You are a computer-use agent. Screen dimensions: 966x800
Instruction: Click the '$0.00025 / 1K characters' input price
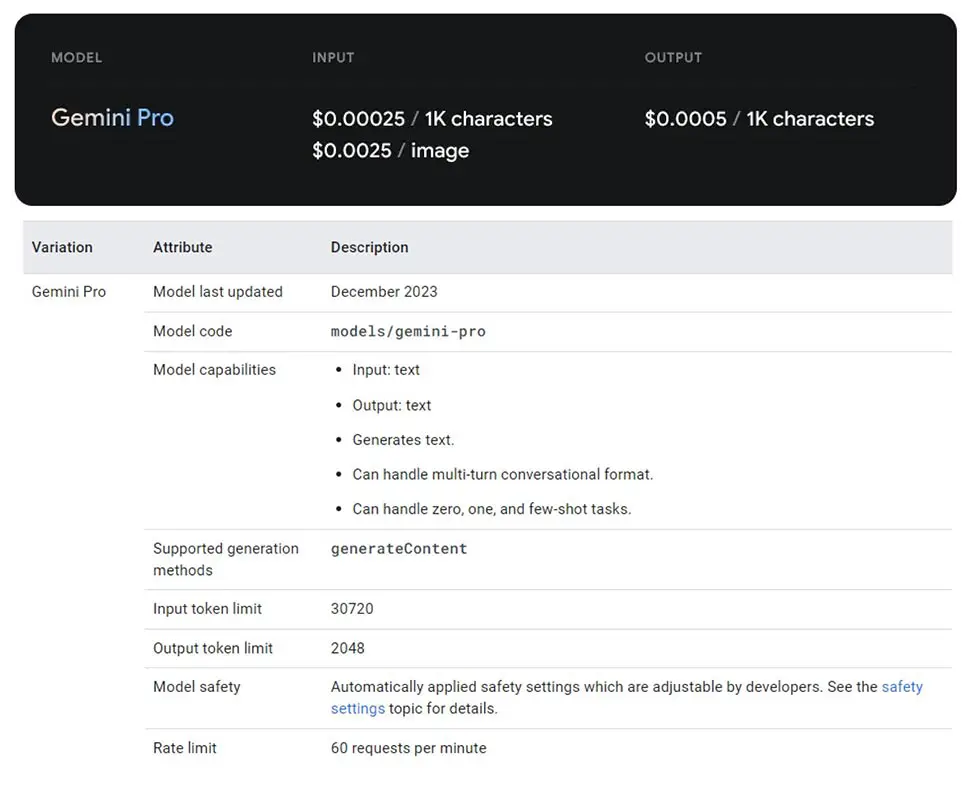[432, 118]
